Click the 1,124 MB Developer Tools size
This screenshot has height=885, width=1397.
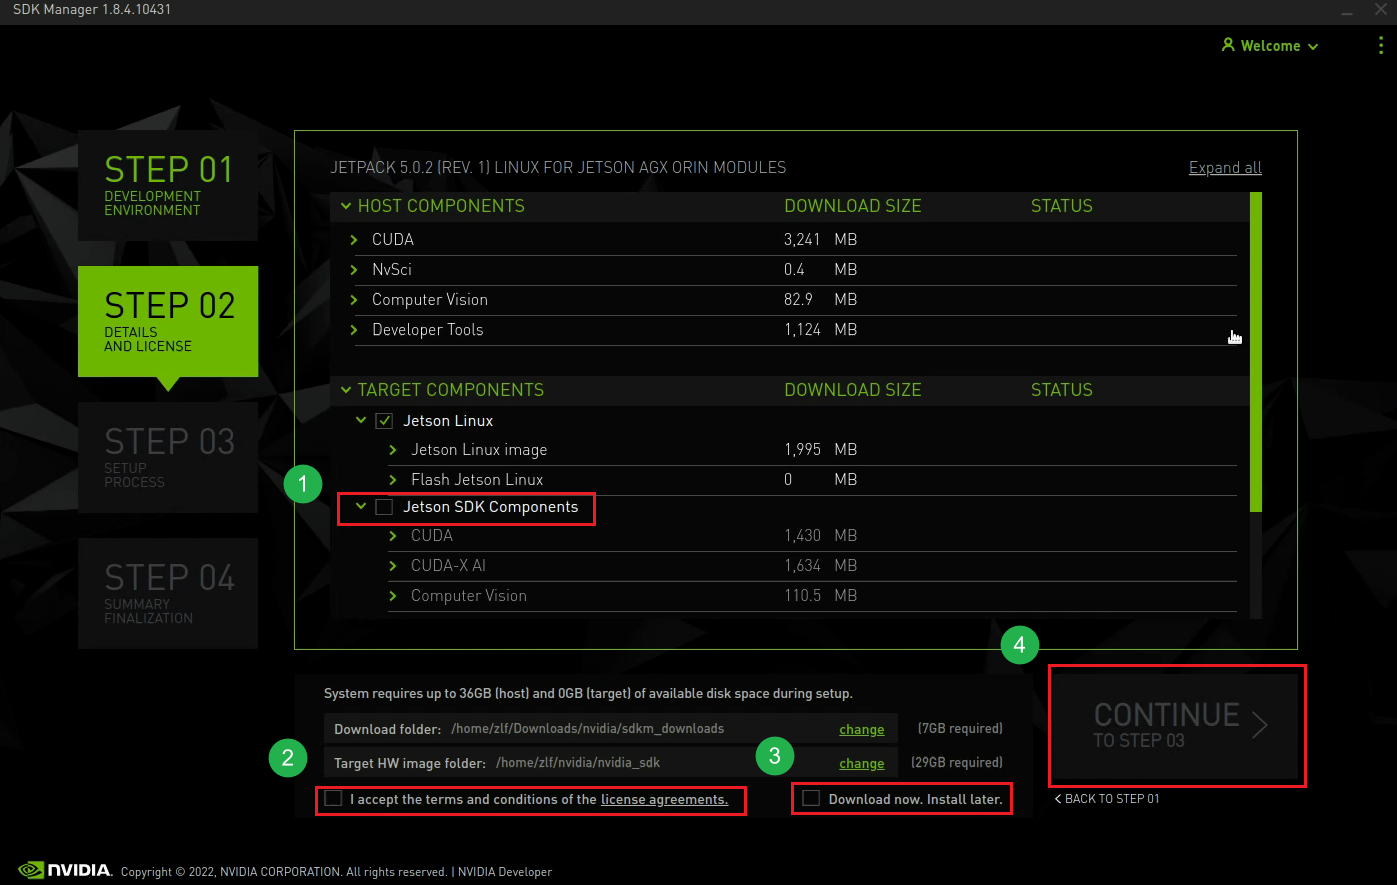[820, 330]
